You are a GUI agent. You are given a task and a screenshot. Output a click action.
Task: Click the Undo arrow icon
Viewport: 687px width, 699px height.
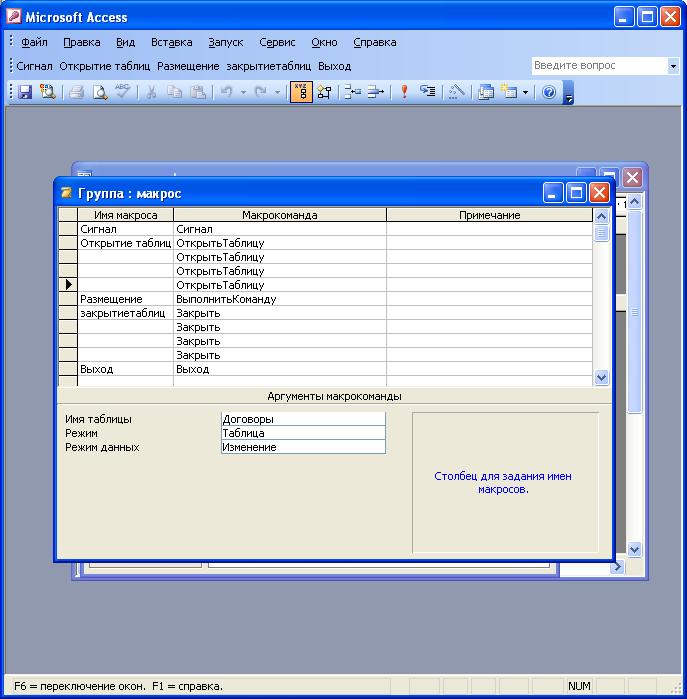[x=227, y=92]
